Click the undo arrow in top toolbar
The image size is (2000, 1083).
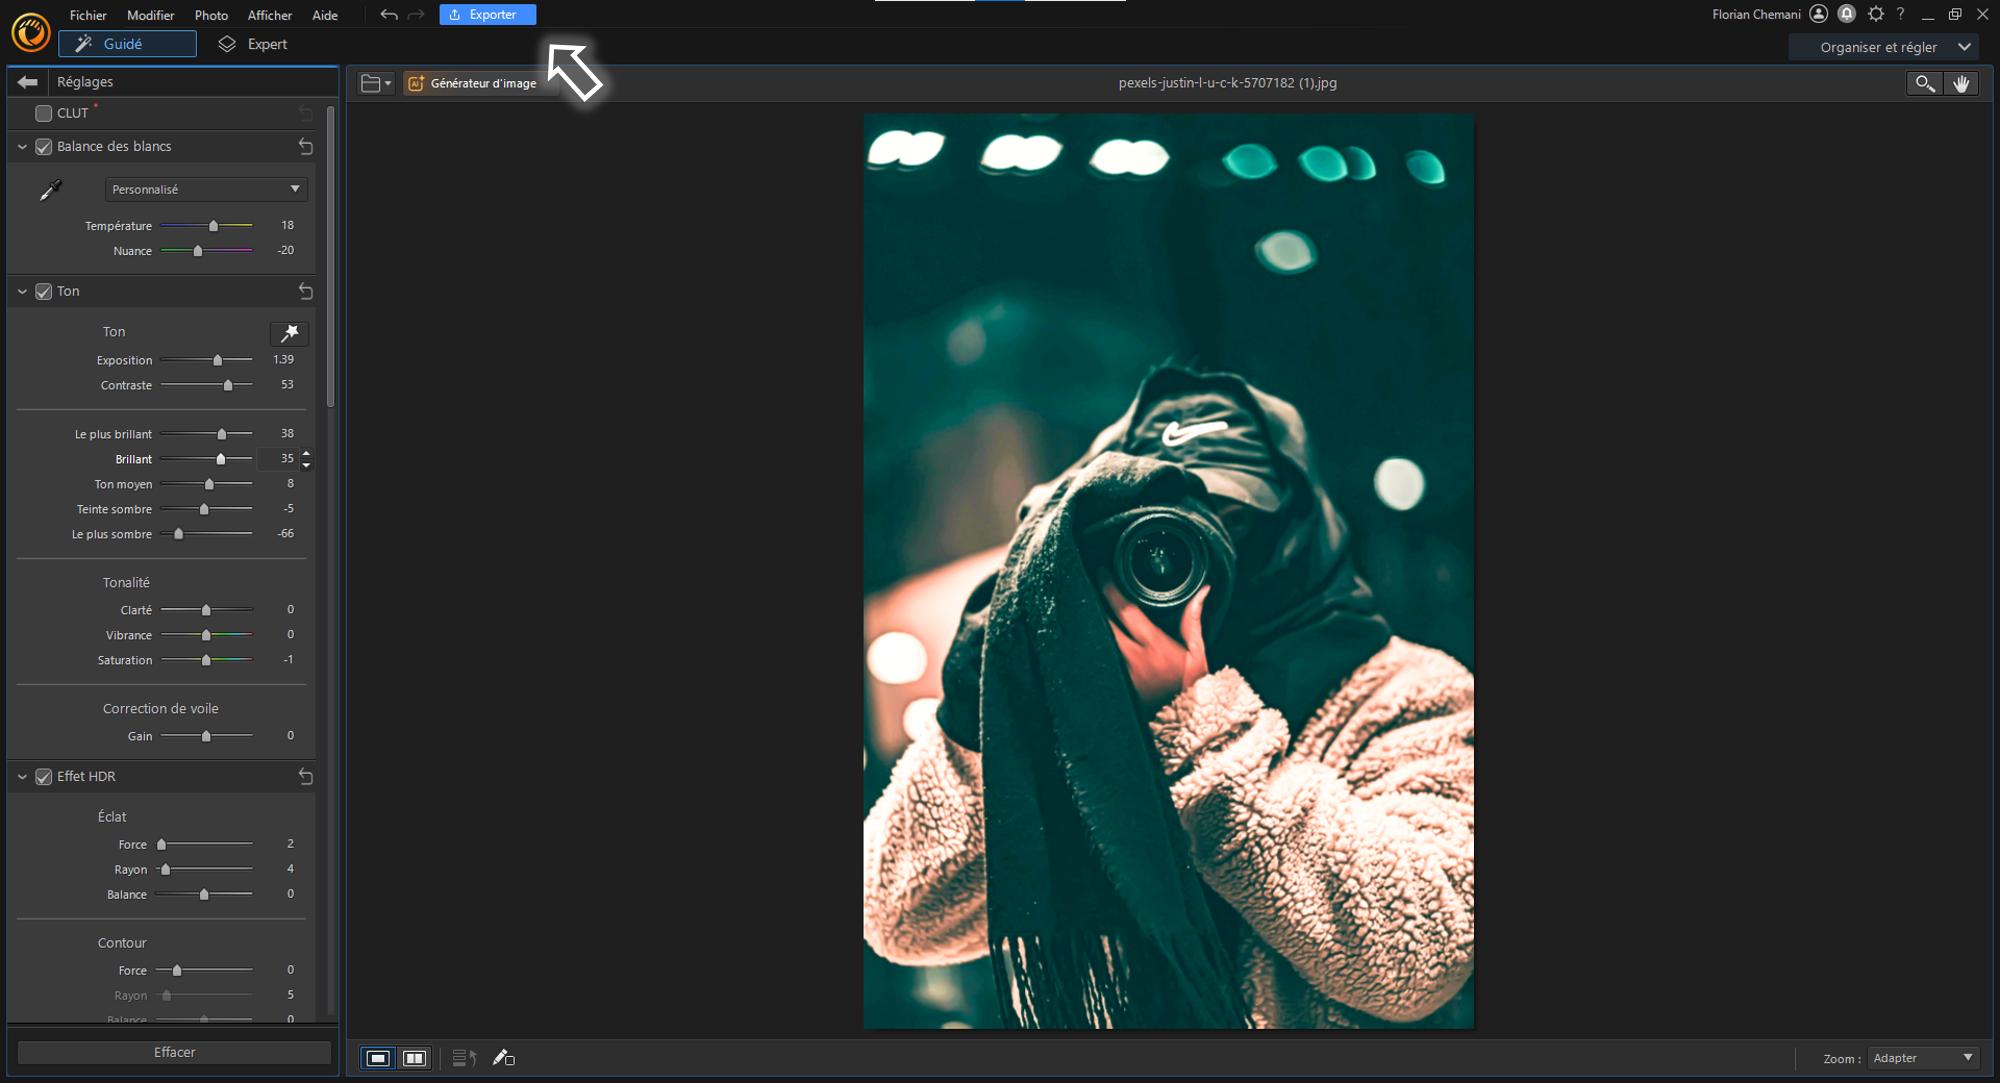click(389, 15)
